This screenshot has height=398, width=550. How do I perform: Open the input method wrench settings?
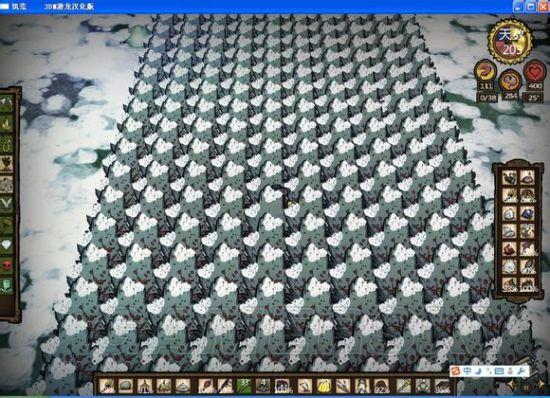tap(521, 371)
